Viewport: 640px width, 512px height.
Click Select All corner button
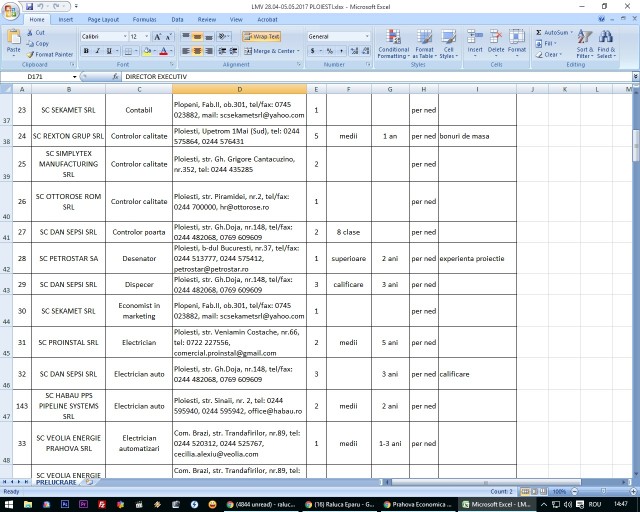[6, 89]
